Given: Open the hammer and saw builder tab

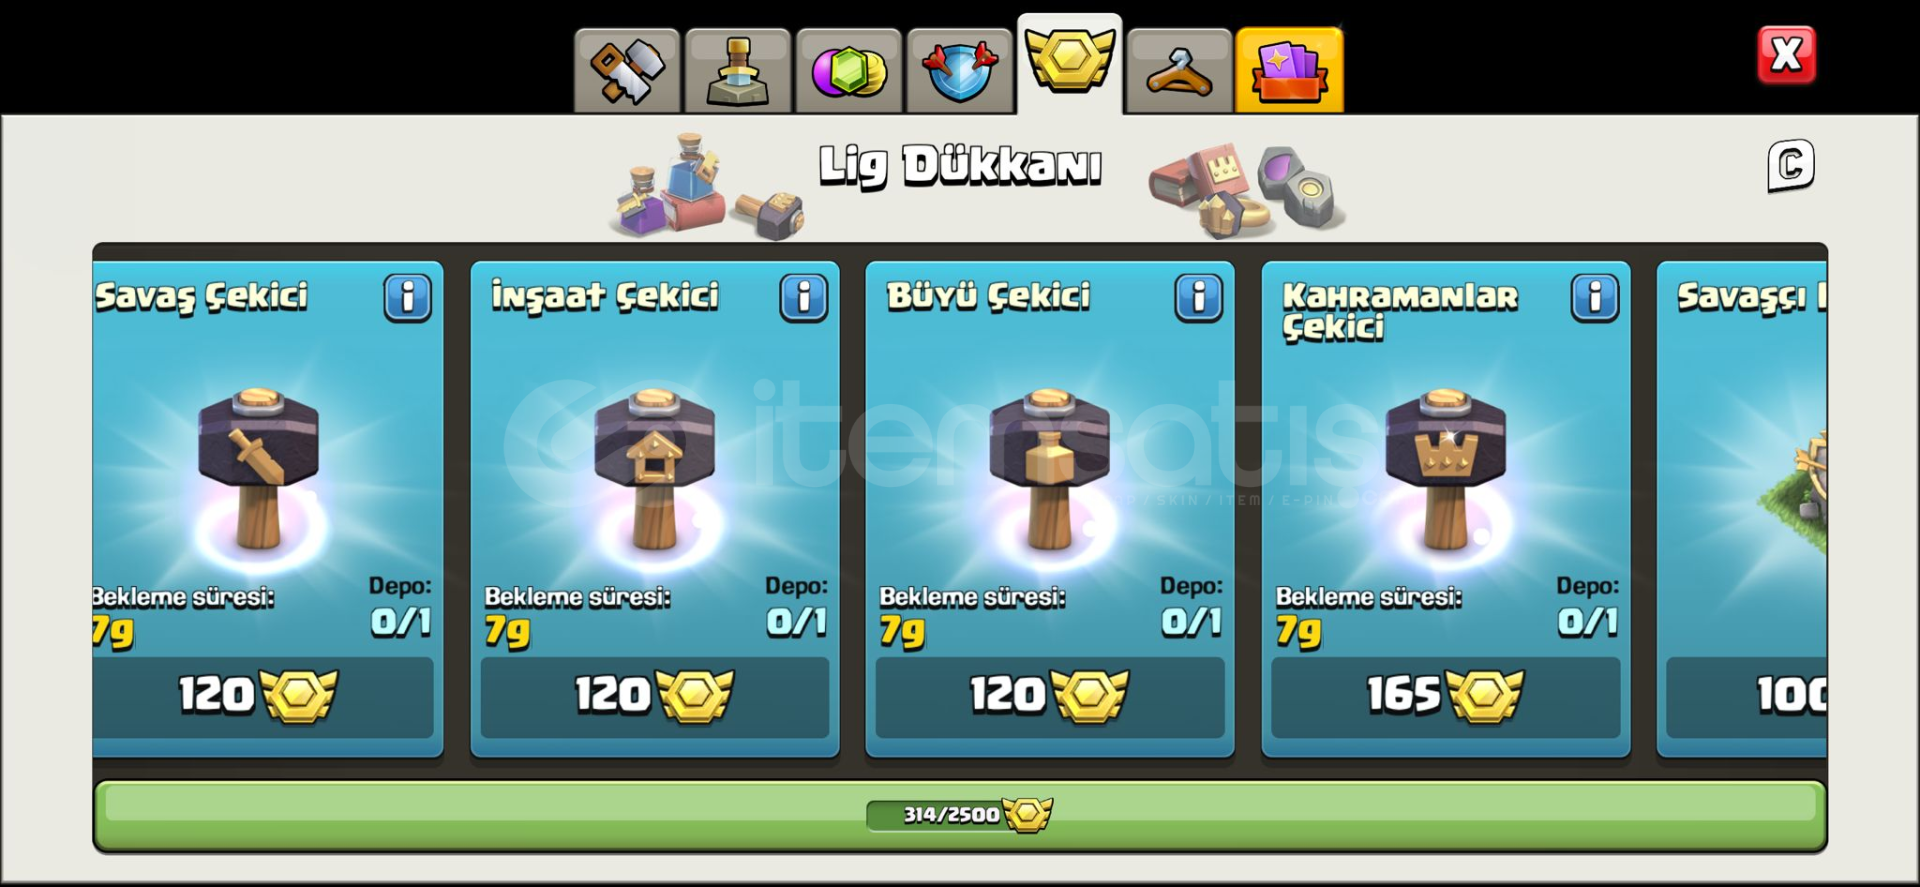Looking at the screenshot, I should click(x=627, y=70).
